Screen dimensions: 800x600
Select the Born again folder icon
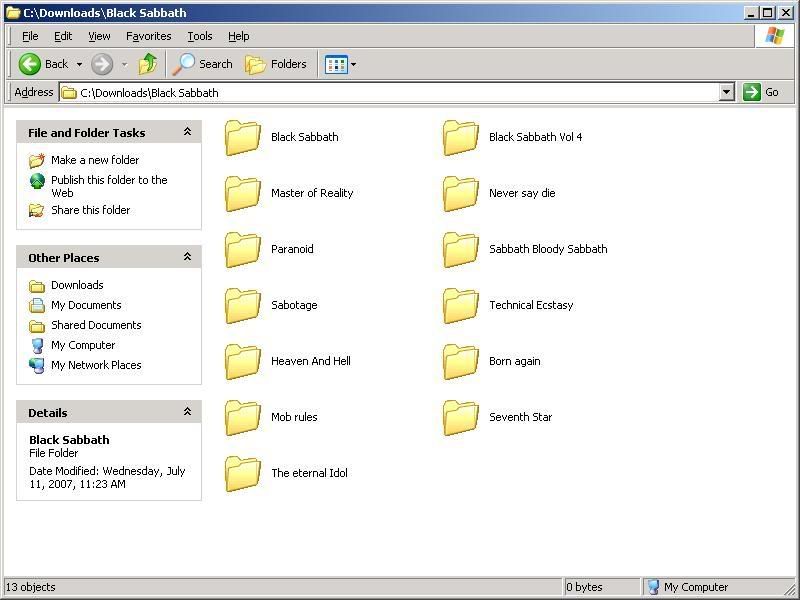point(461,362)
